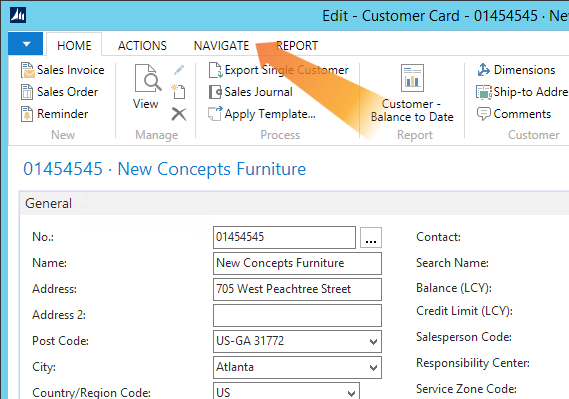Viewport: 569px width, 399px height.
Task: Open customer Comments
Action: point(514,114)
